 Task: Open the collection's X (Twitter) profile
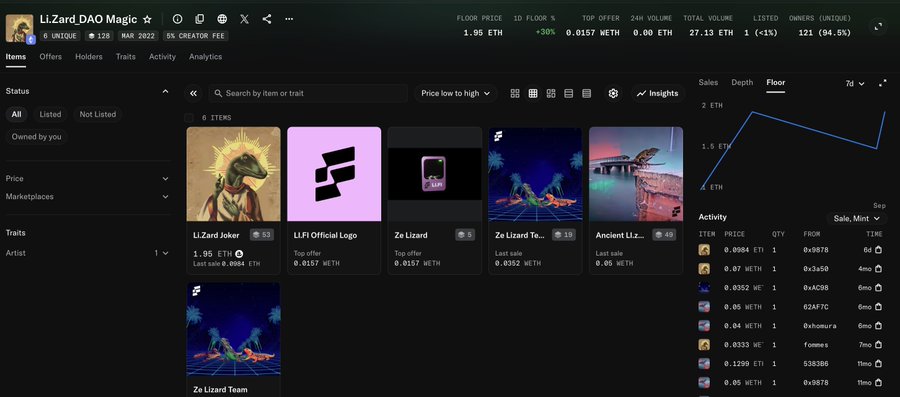245,19
